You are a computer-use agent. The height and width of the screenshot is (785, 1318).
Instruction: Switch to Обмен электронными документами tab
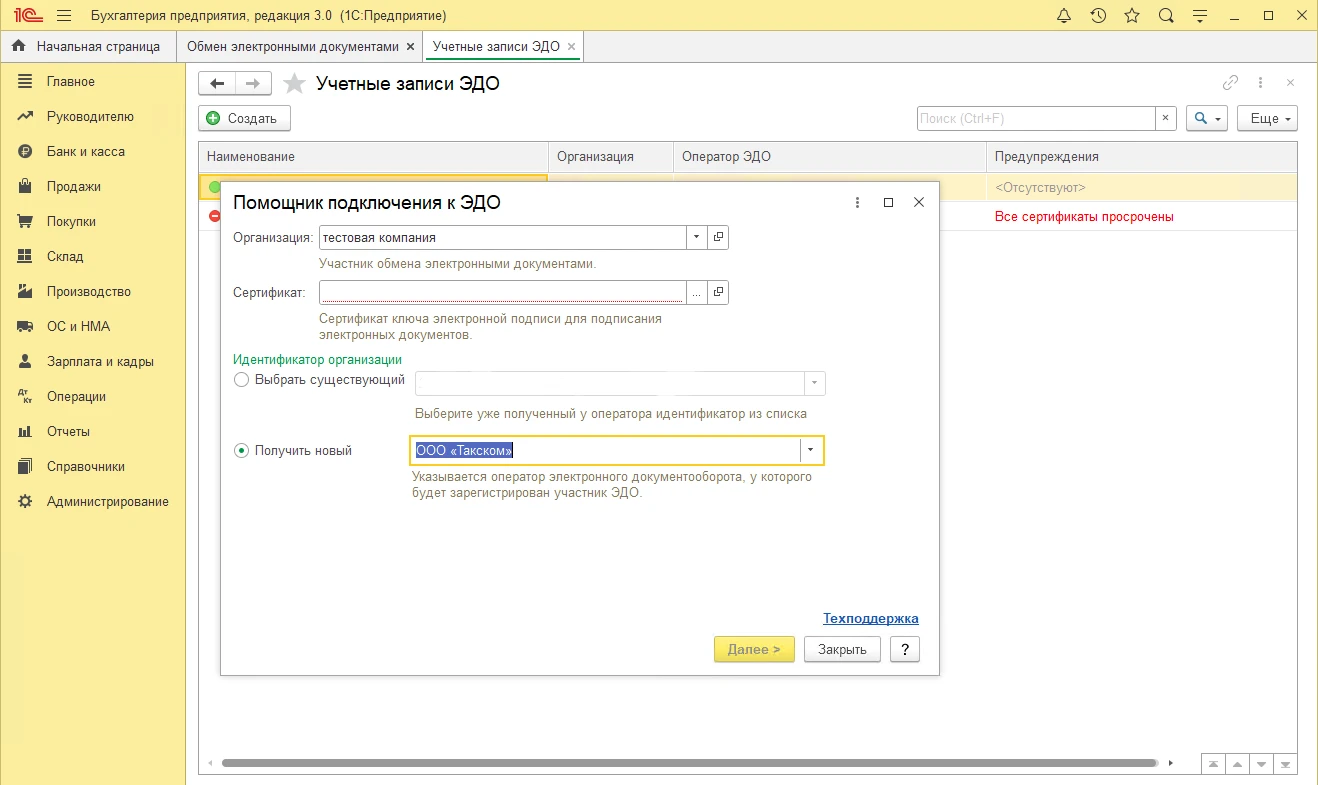[x=292, y=47]
